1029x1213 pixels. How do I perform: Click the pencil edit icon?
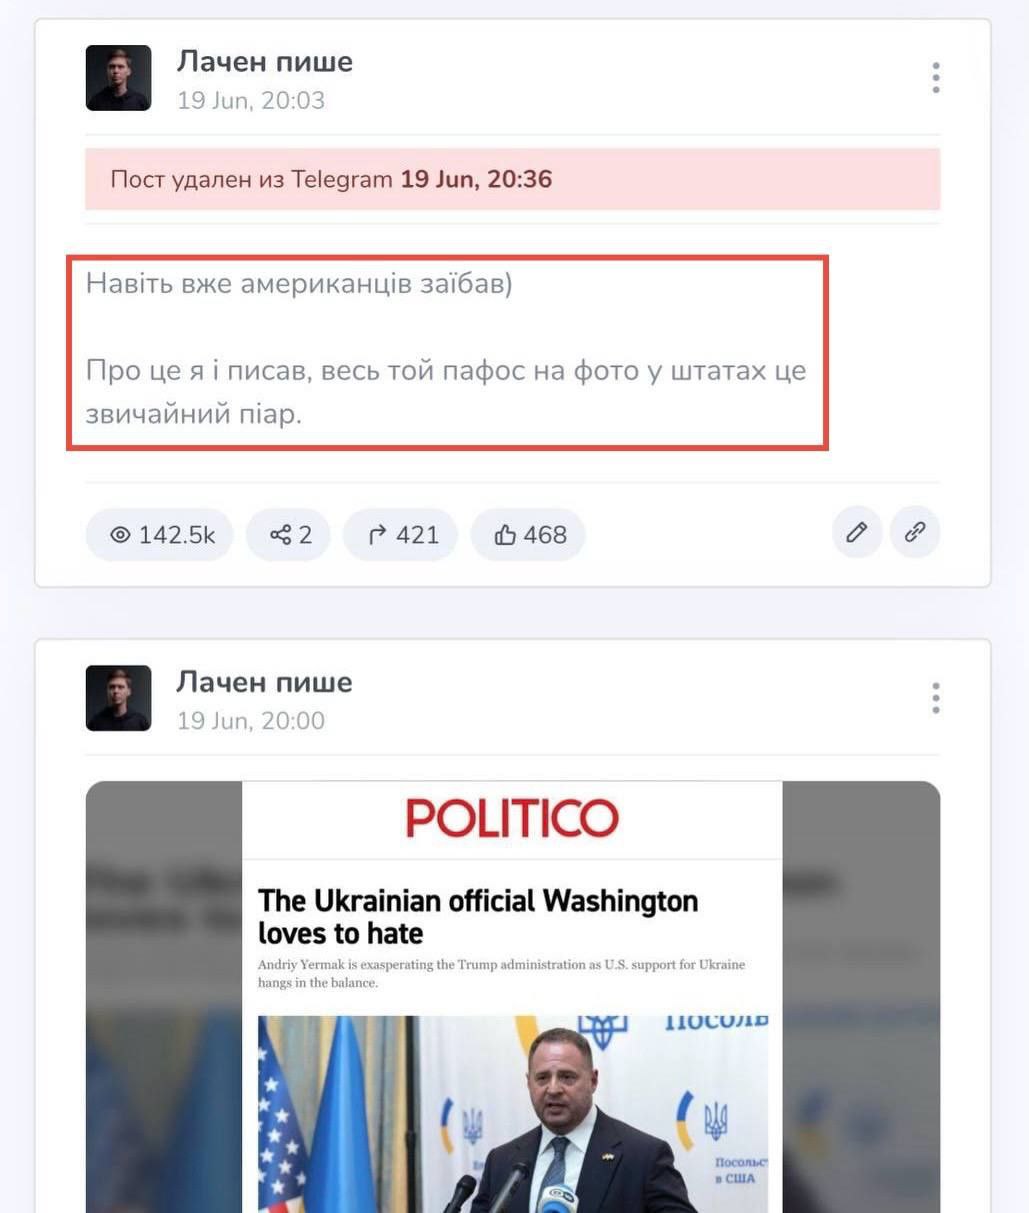(857, 533)
